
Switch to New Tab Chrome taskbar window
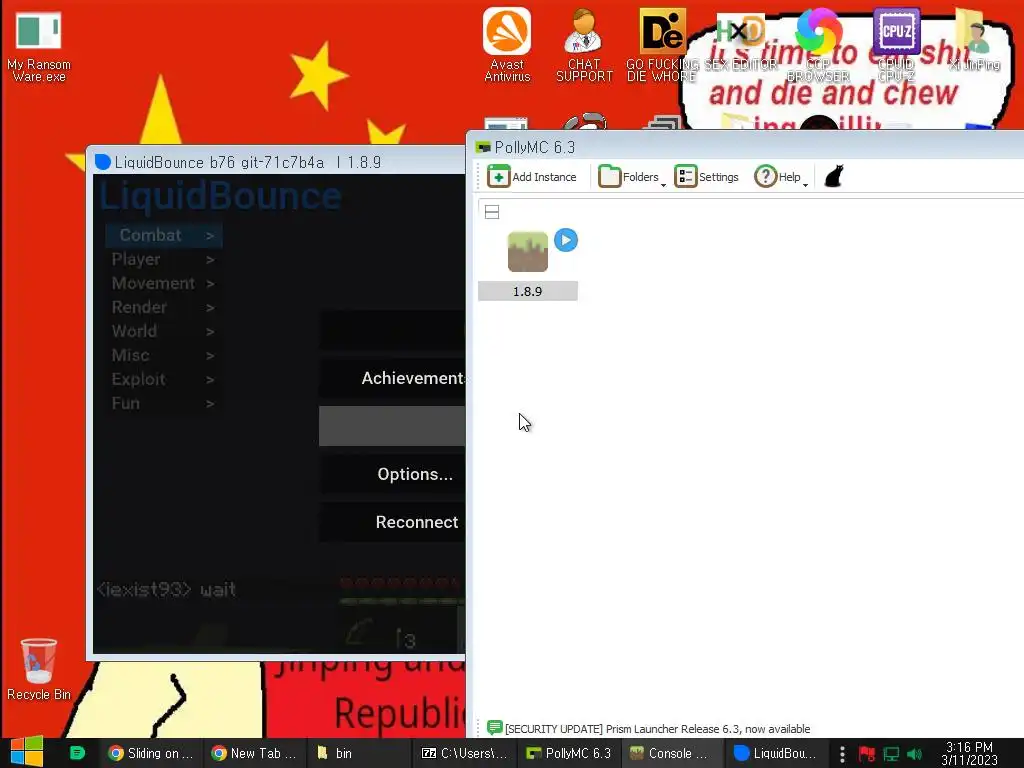click(254, 753)
